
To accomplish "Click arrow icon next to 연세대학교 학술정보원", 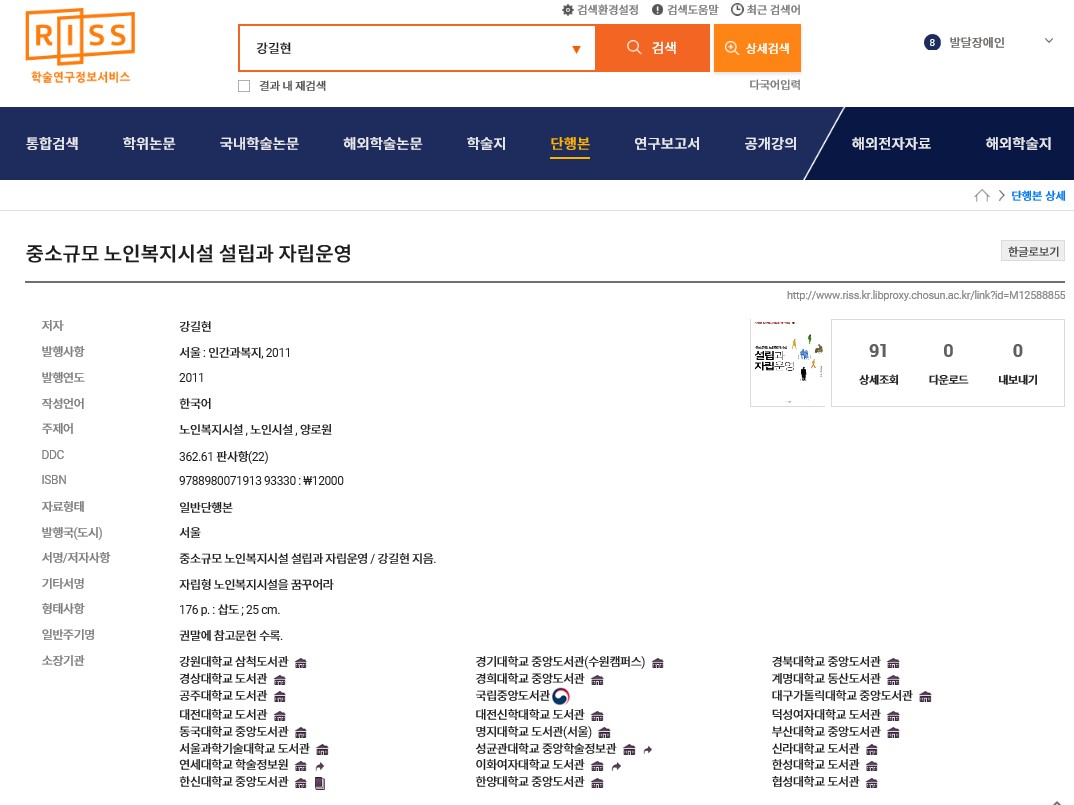I will (320, 765).
